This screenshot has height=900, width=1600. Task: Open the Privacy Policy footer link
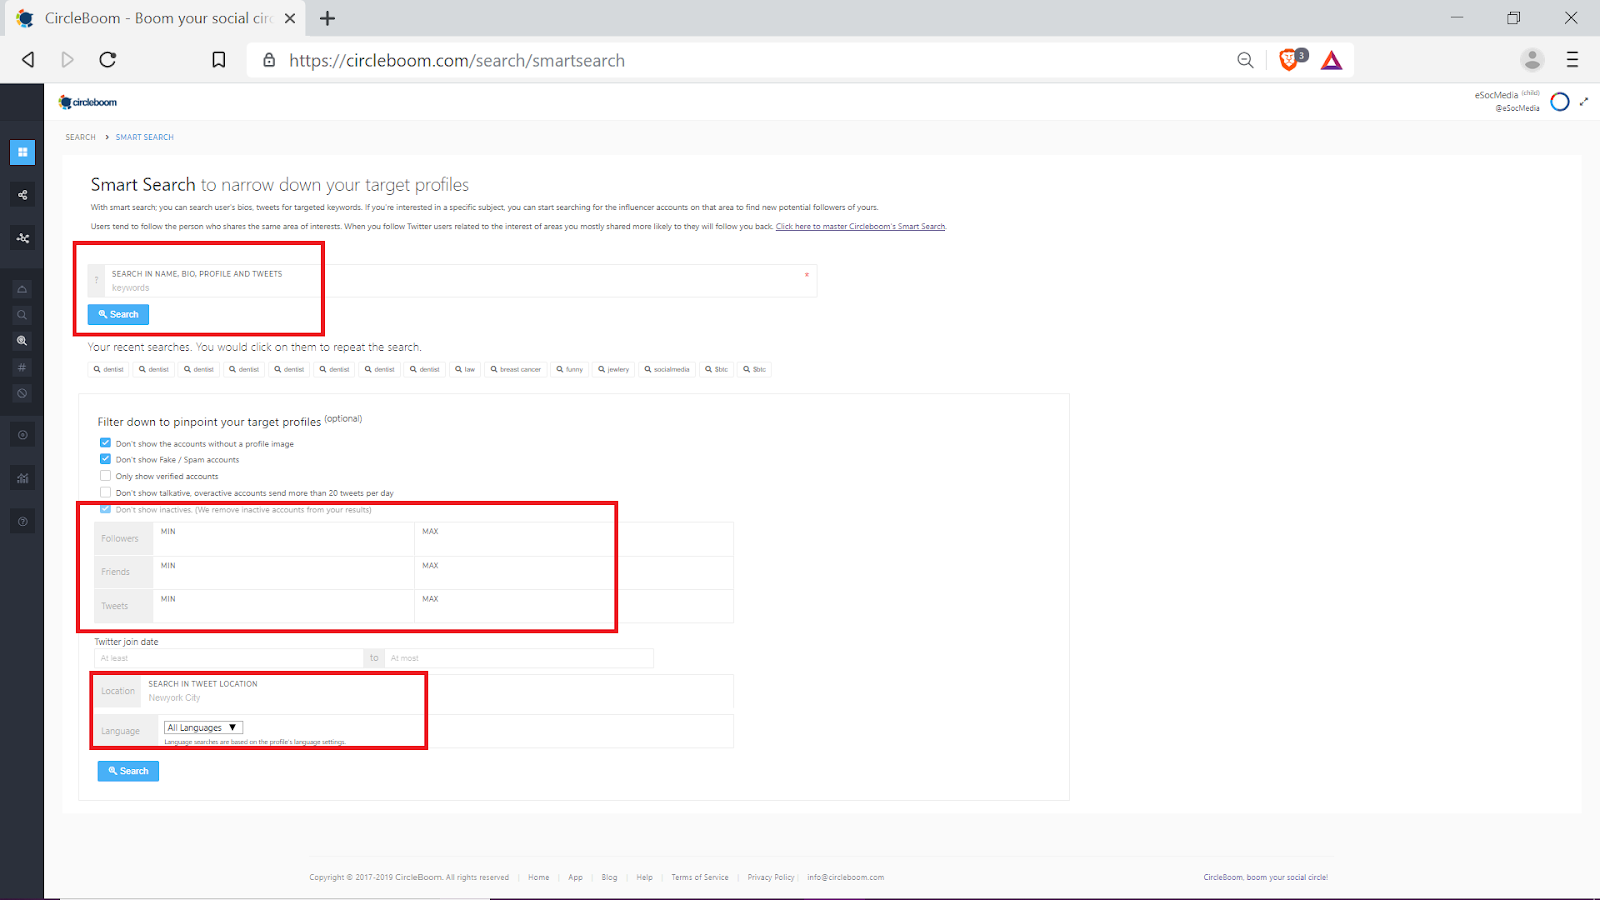coord(771,877)
